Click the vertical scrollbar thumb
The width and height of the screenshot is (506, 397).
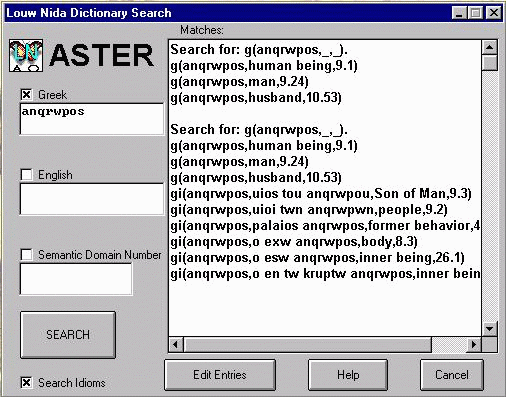490,63
